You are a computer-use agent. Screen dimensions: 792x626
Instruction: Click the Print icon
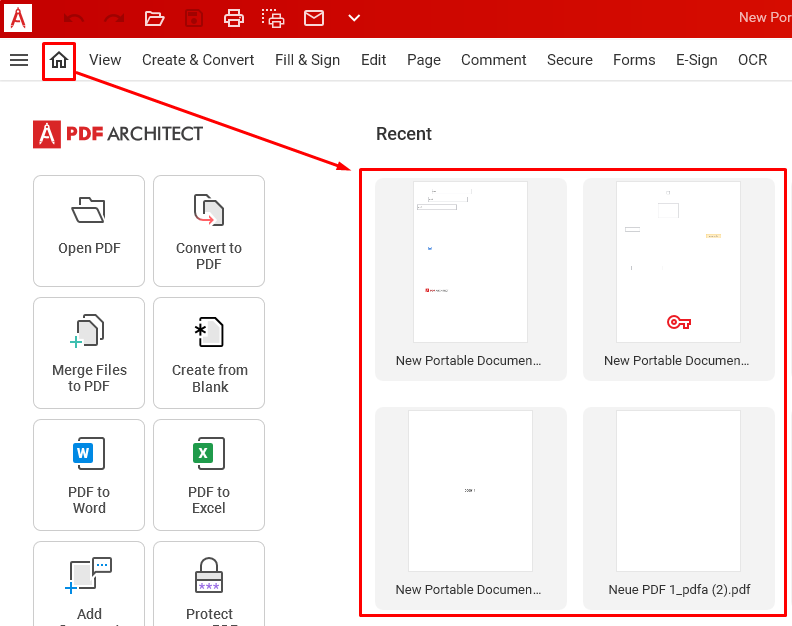(x=234, y=19)
